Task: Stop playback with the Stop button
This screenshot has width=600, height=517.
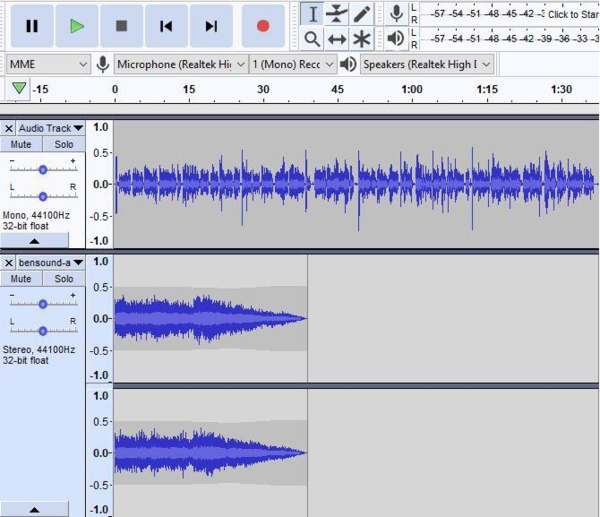Action: 122,26
